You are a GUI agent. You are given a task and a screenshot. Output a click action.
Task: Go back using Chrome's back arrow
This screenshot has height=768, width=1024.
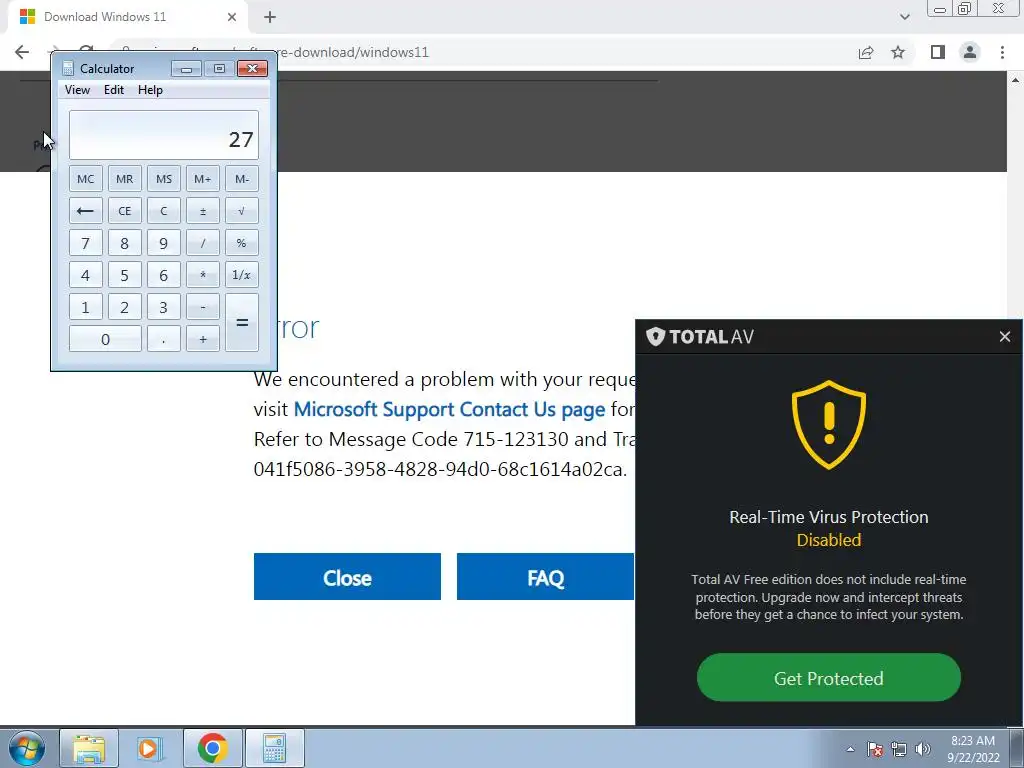22,52
